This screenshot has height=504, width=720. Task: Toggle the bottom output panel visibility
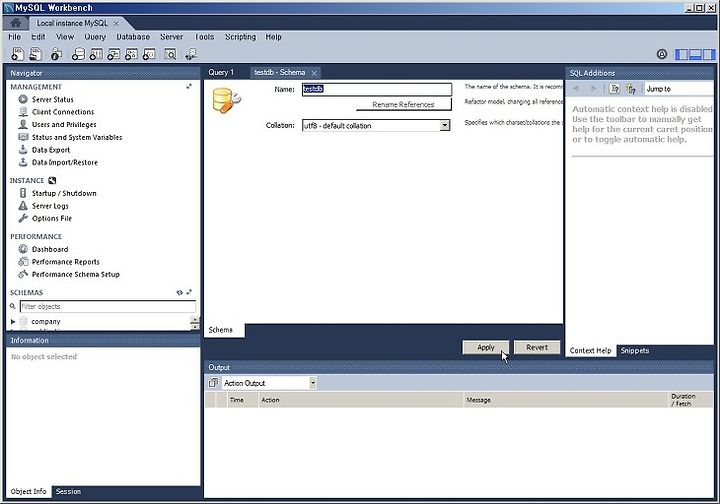pos(695,54)
